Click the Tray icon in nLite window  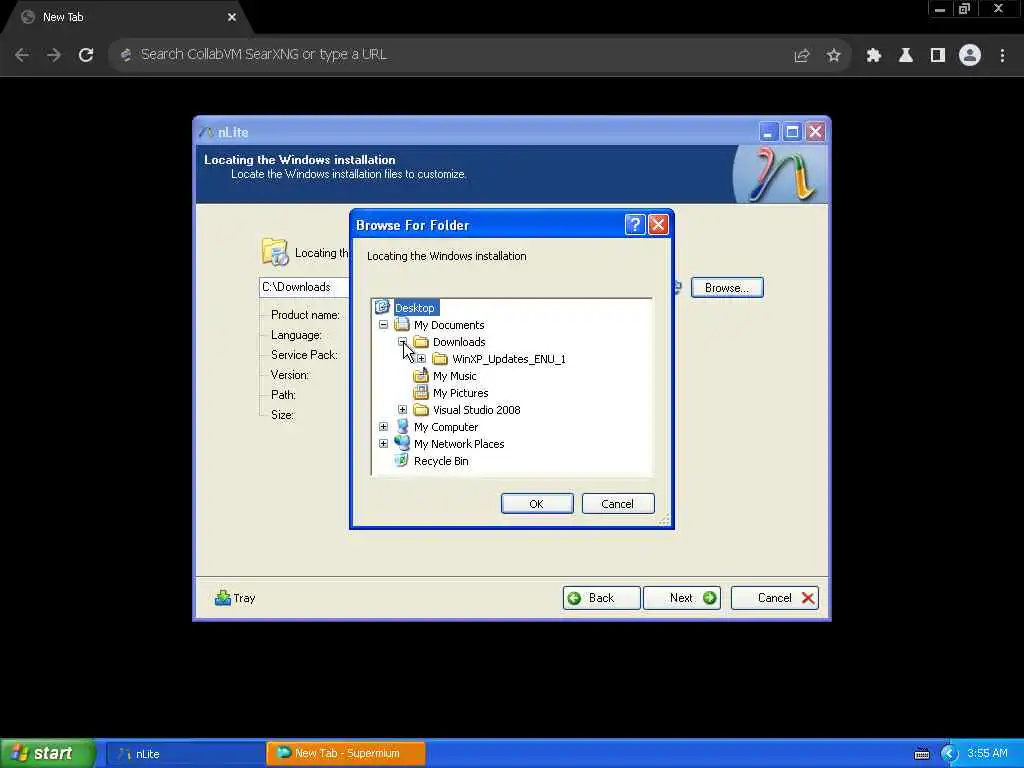tap(223, 598)
